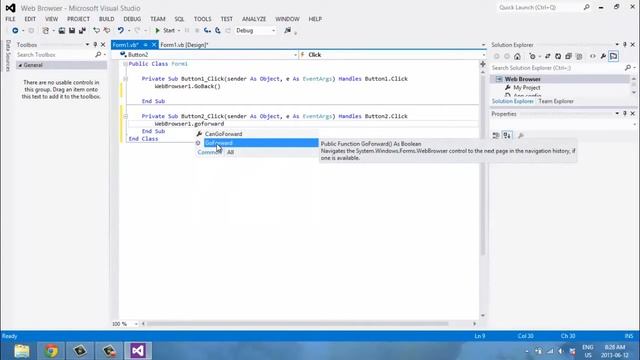This screenshot has width=640, height=360.
Task: Click the Refresh icon in Solution Explorer
Action: coord(558,56)
